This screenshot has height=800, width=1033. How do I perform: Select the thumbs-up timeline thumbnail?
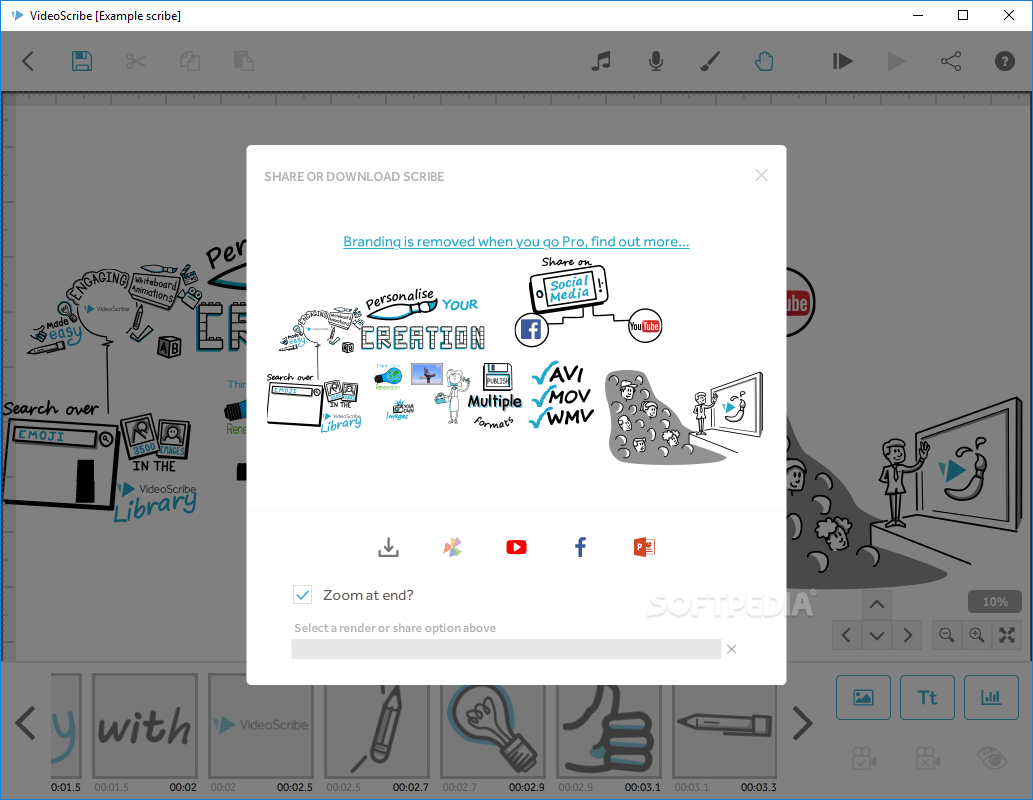tap(609, 731)
